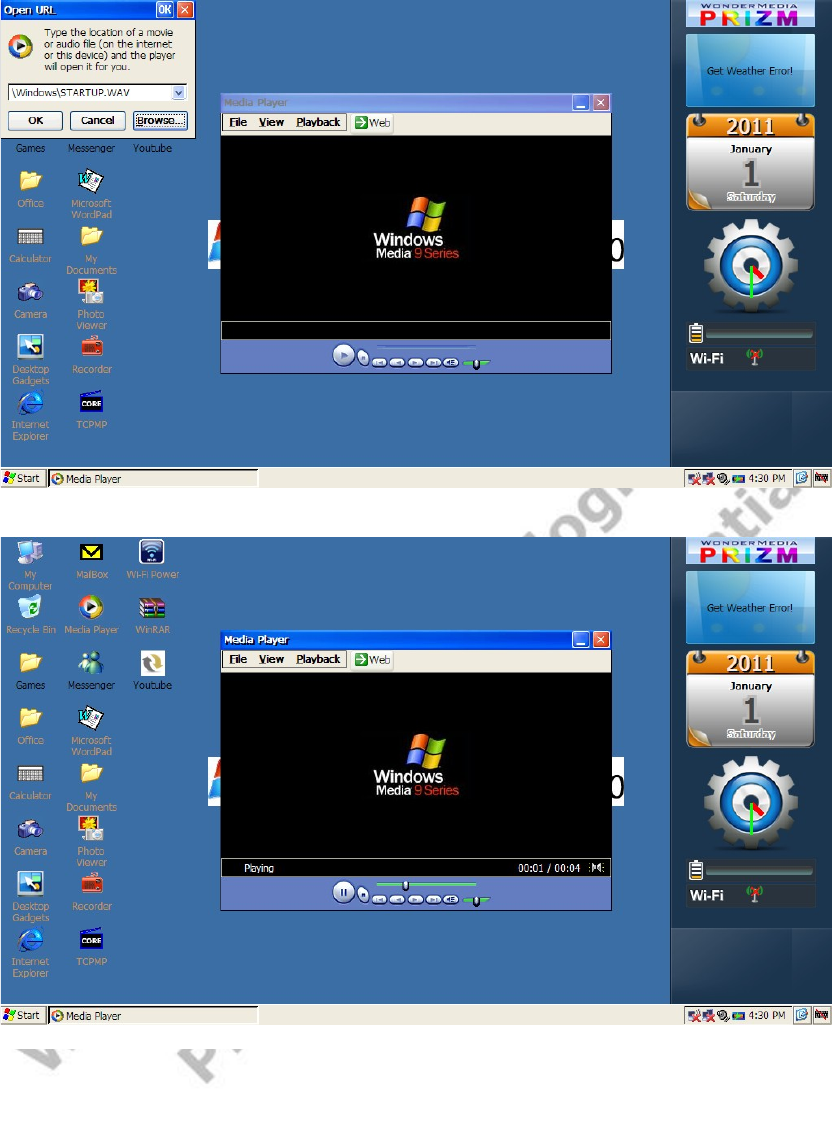Open the Recycle Bin icon
This screenshot has width=832, height=1136.
[30, 615]
